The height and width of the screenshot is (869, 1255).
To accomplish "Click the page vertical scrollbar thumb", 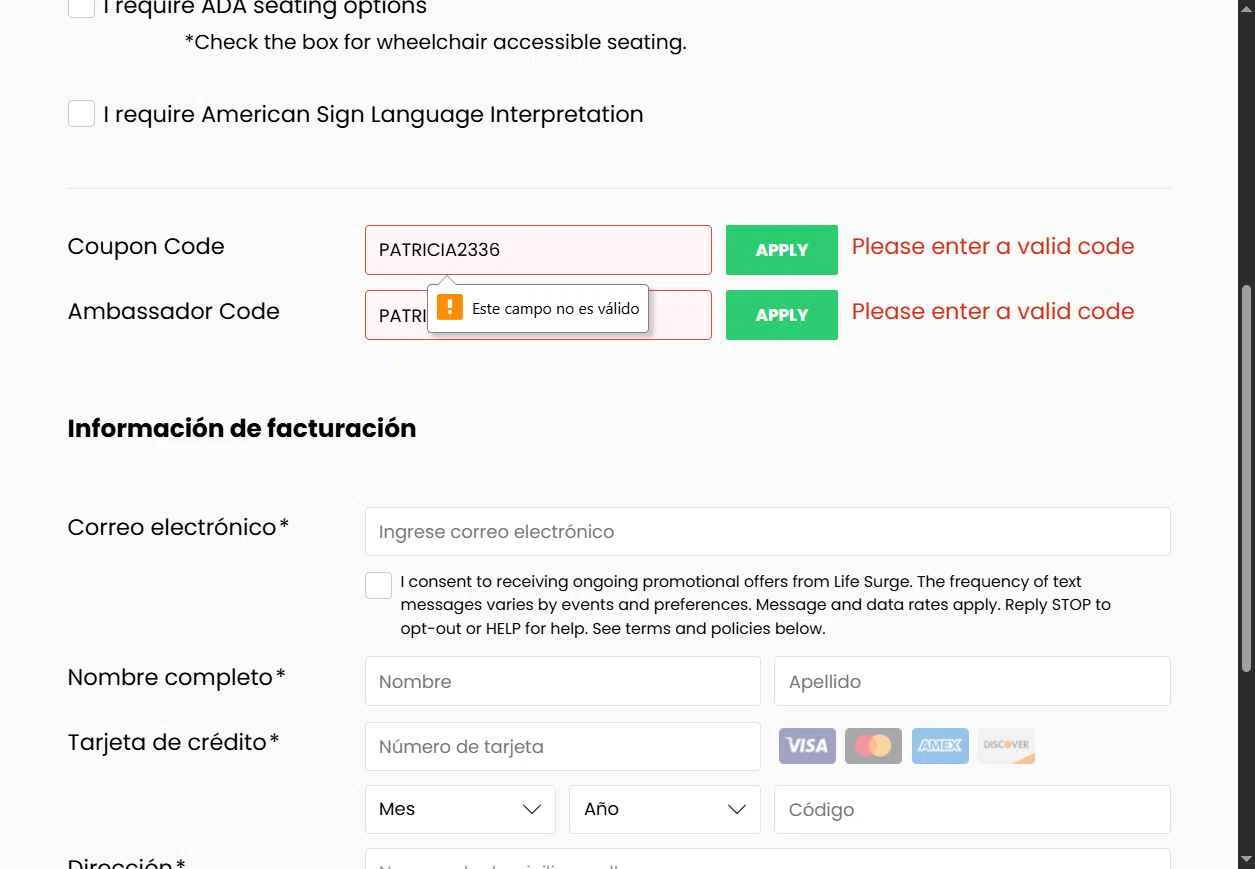I will pos(1246,480).
